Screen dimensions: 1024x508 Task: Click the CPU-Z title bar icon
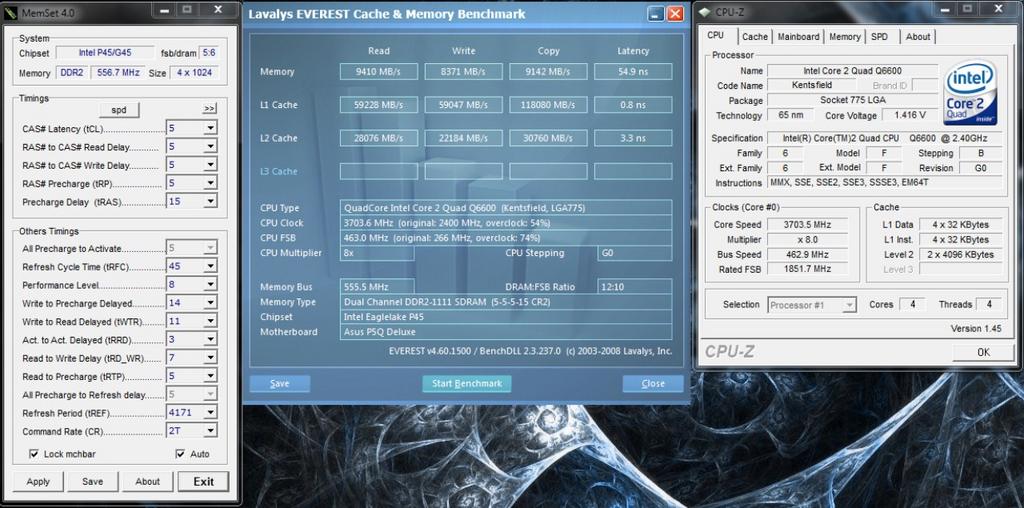(705, 12)
